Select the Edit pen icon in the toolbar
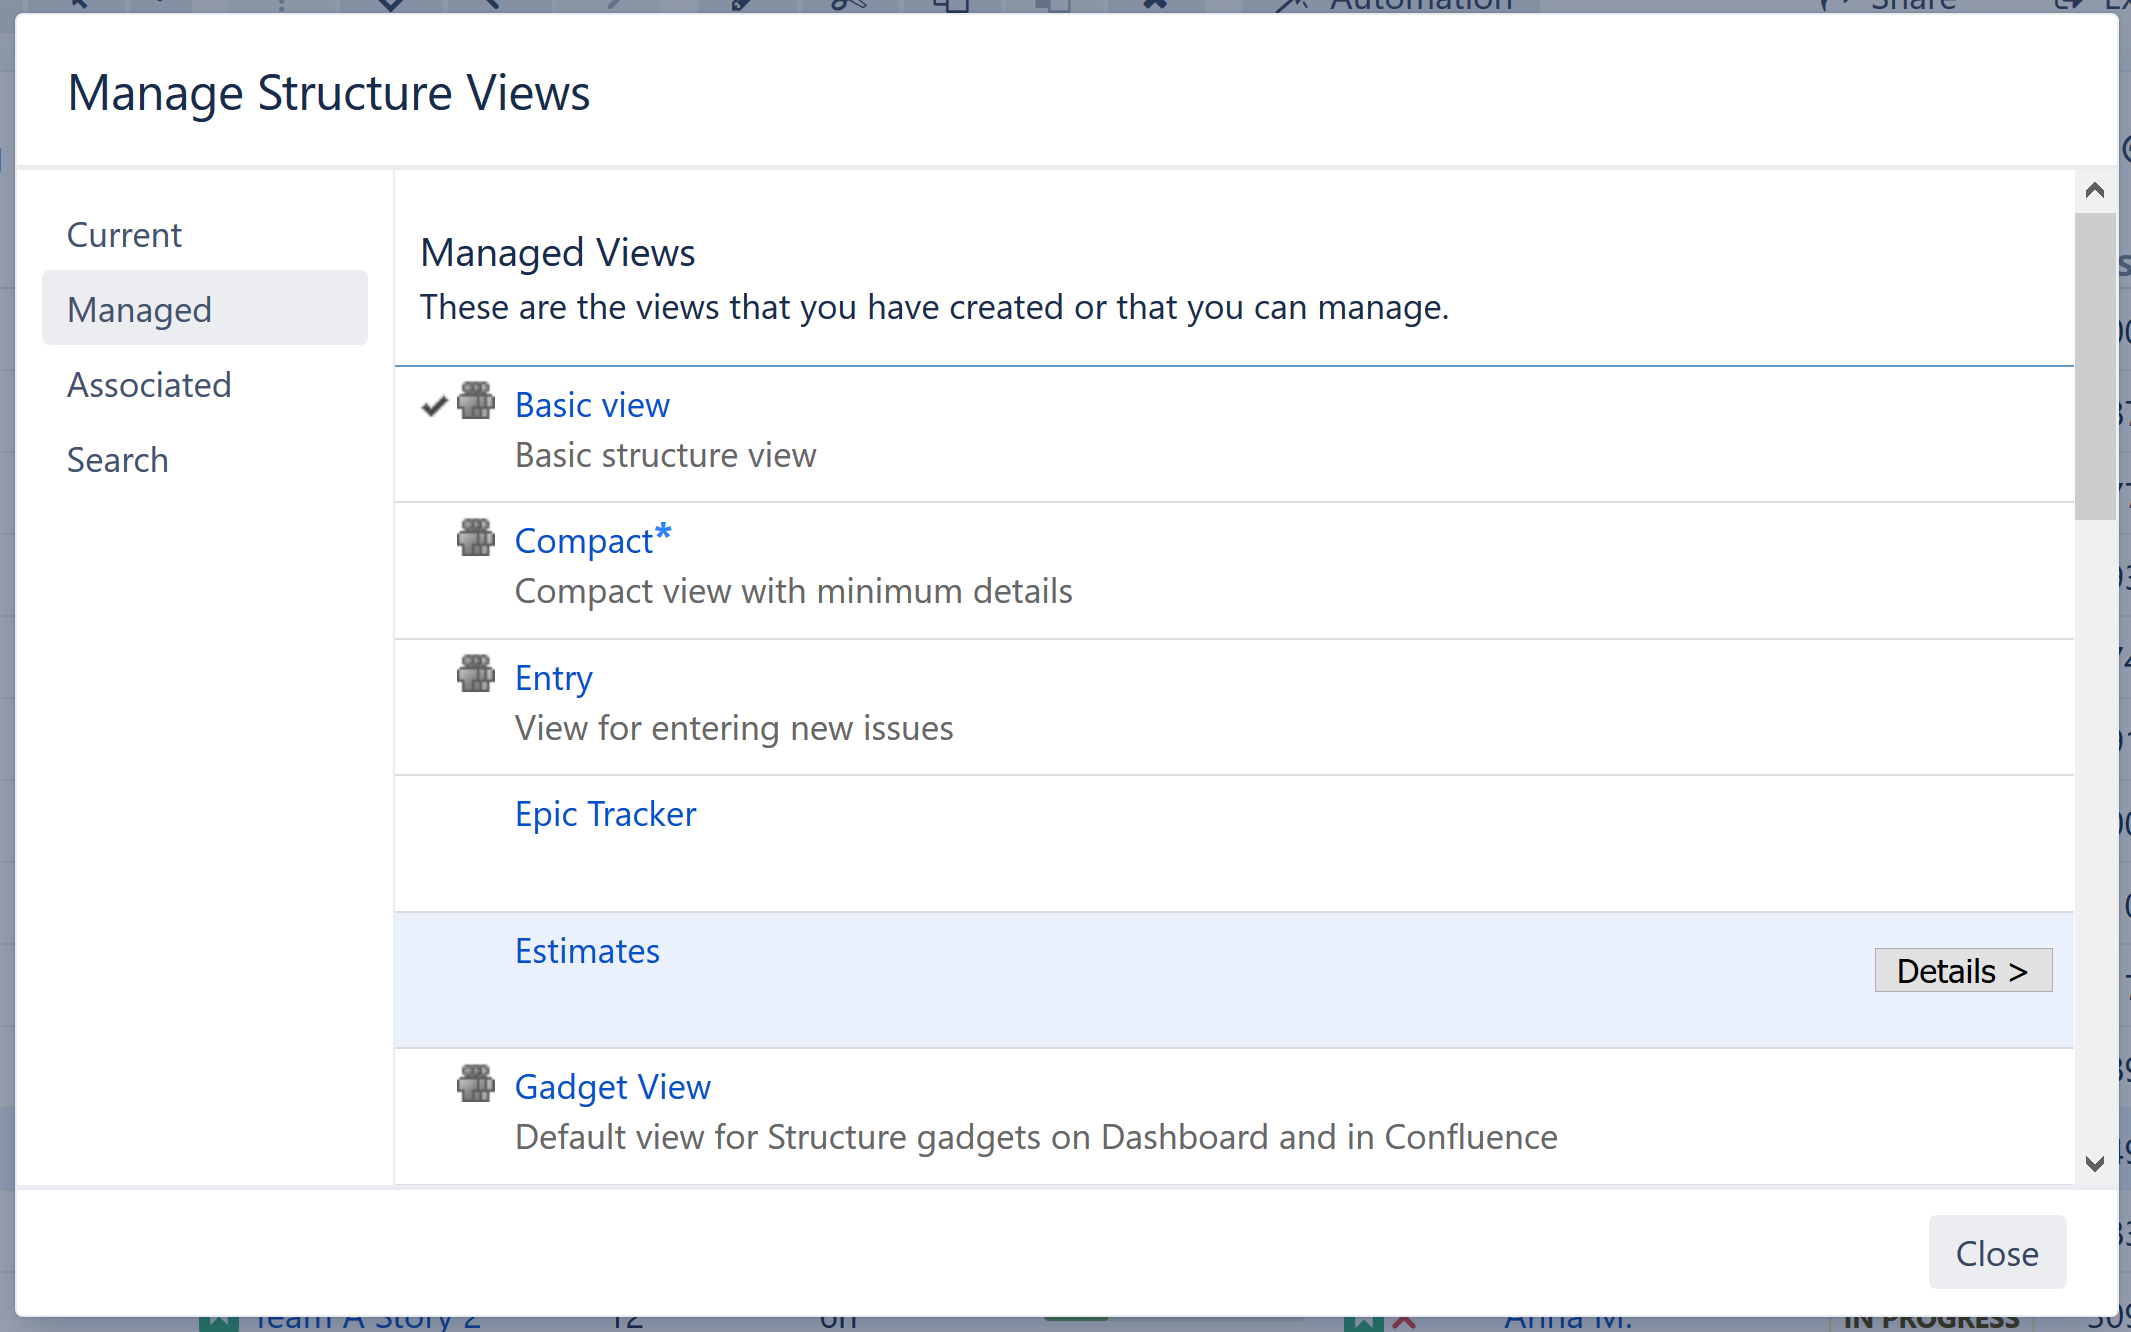Image resolution: width=2131 pixels, height=1332 pixels. pos(737,5)
